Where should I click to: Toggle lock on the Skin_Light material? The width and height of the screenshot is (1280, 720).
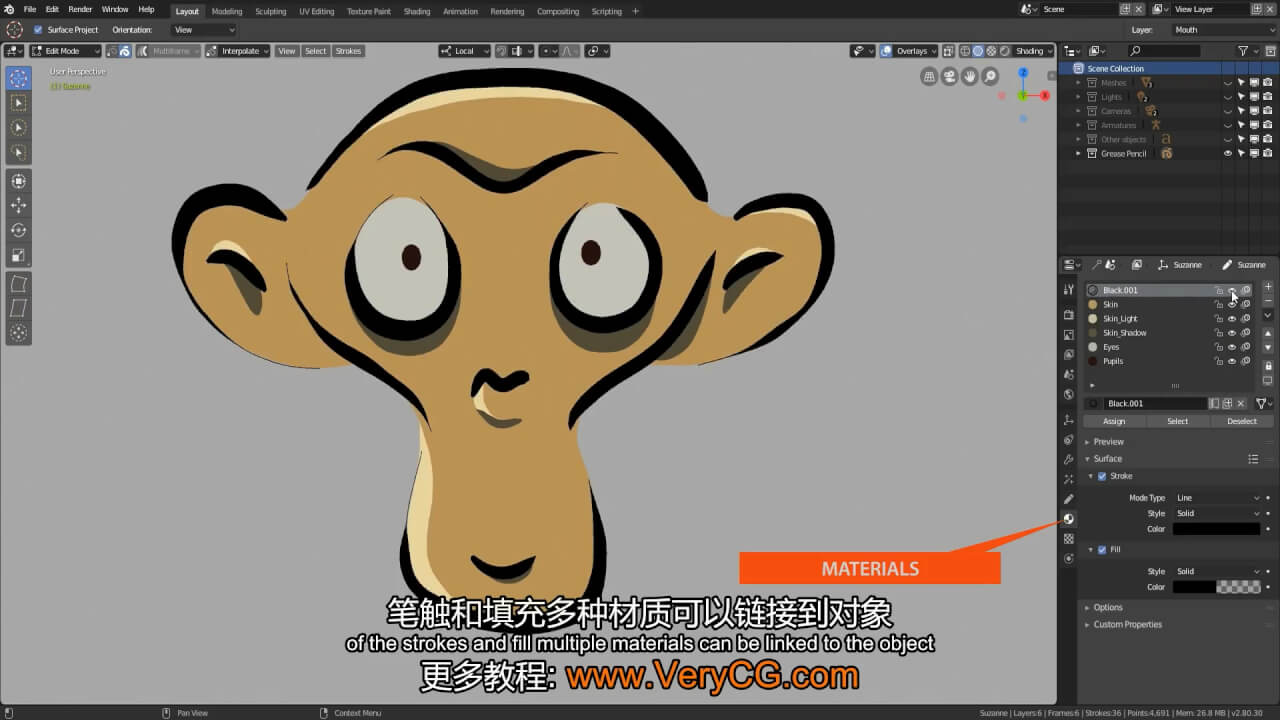[x=1218, y=318]
